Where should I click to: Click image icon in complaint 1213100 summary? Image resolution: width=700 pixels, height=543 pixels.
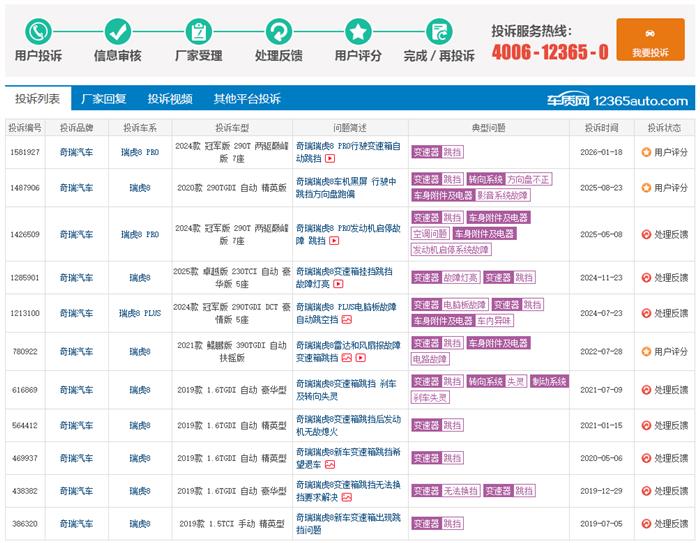[346, 320]
